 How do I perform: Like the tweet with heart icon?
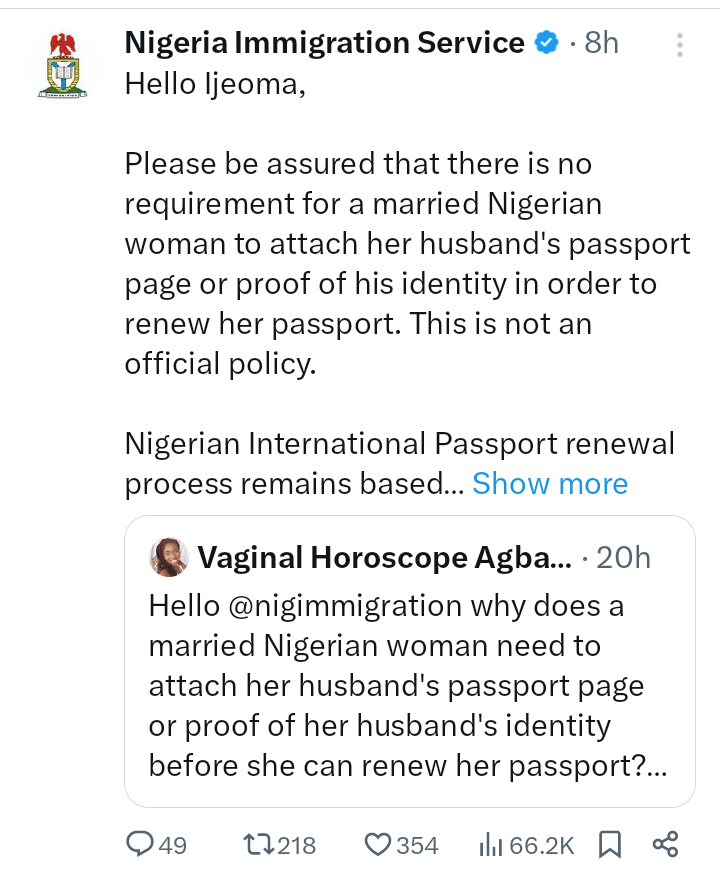(x=377, y=845)
